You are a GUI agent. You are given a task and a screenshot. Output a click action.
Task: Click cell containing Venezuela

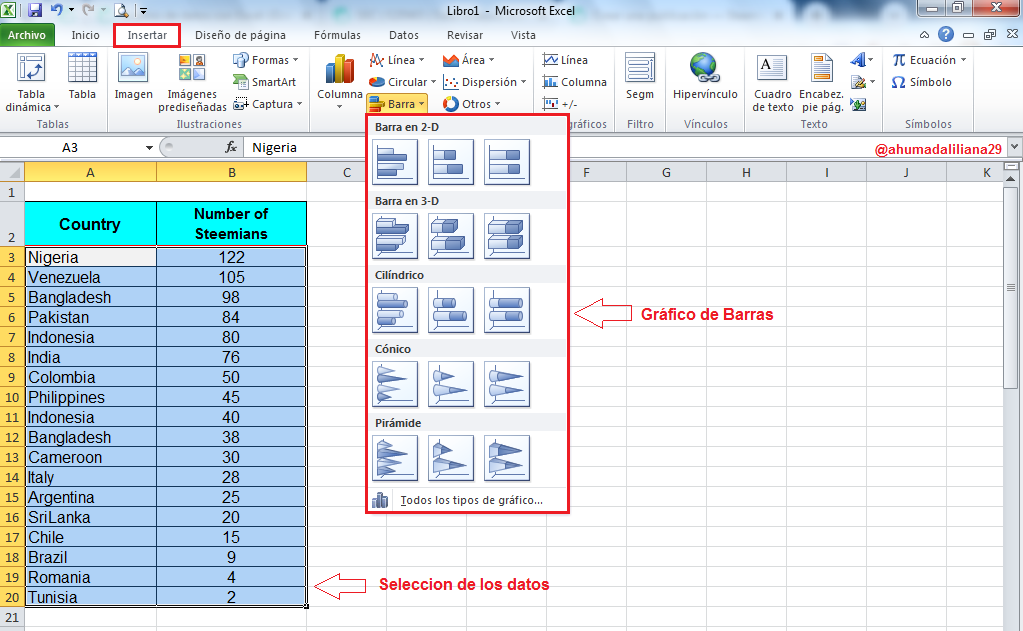(91, 277)
